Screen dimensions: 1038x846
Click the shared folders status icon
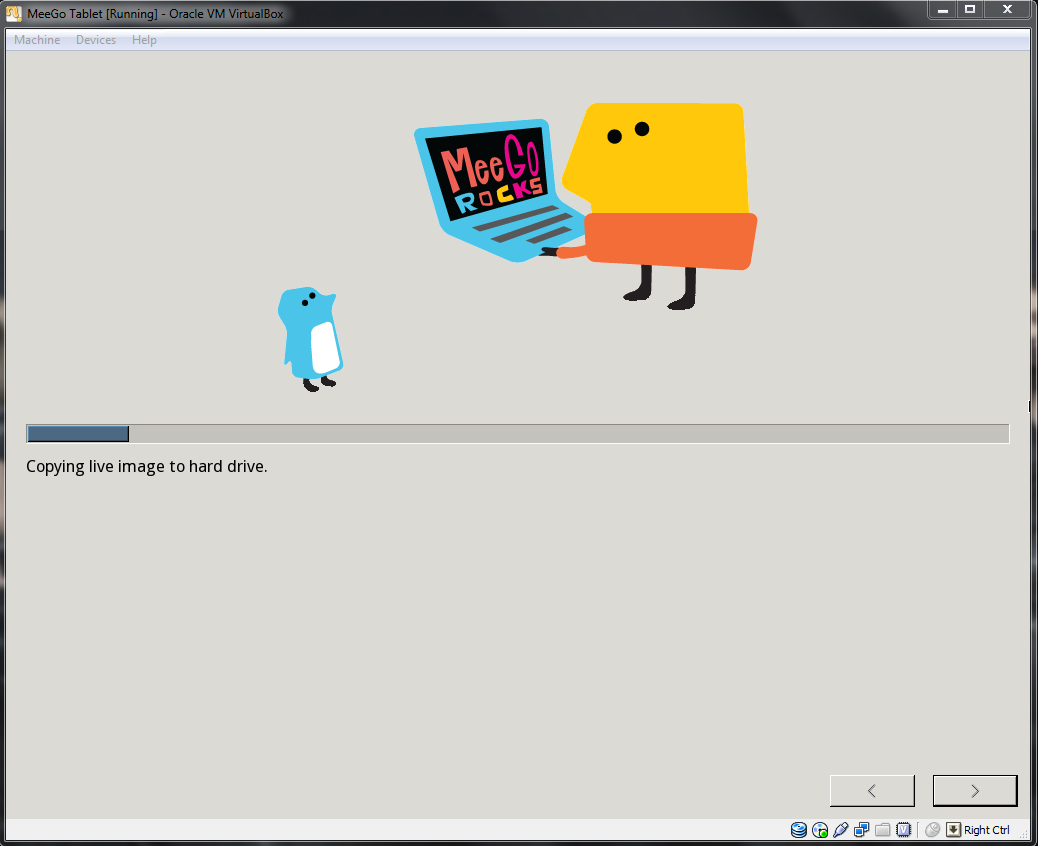pos(882,829)
